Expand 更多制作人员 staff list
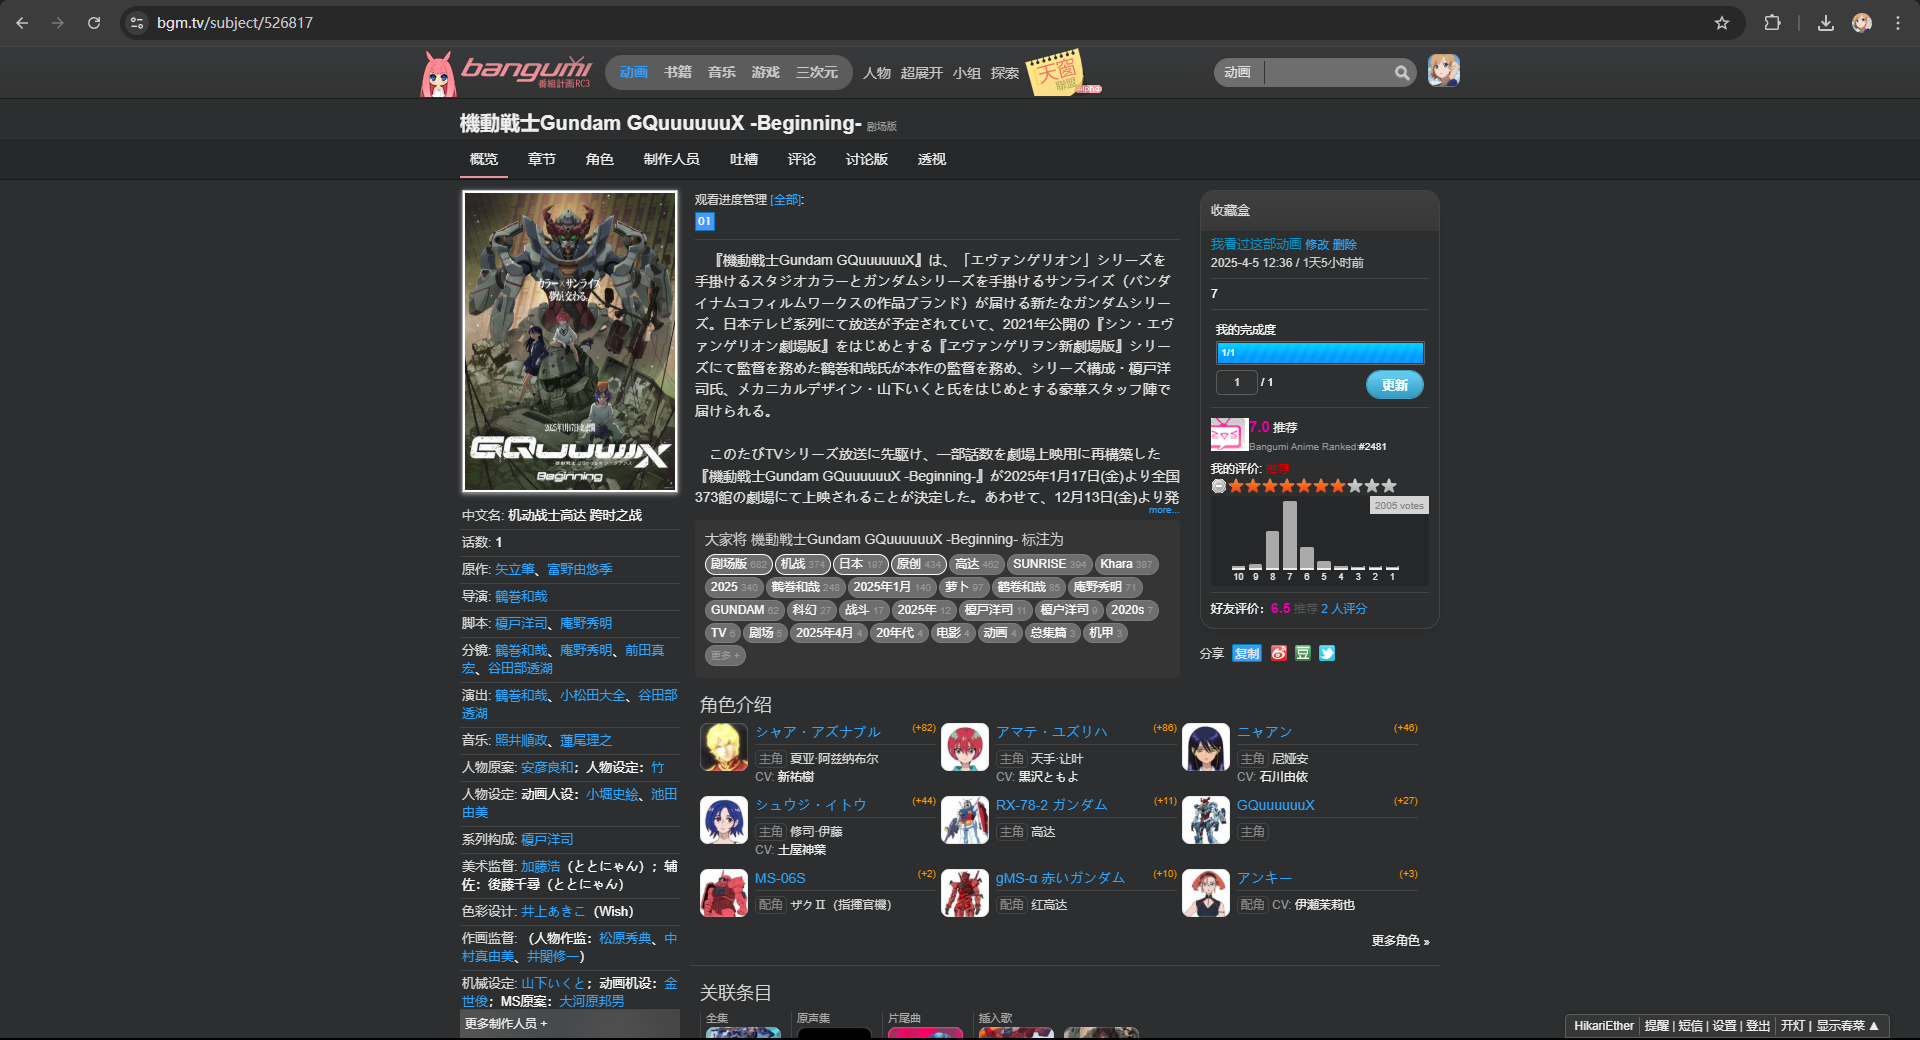Viewport: 1920px width, 1040px height. coord(505,1023)
